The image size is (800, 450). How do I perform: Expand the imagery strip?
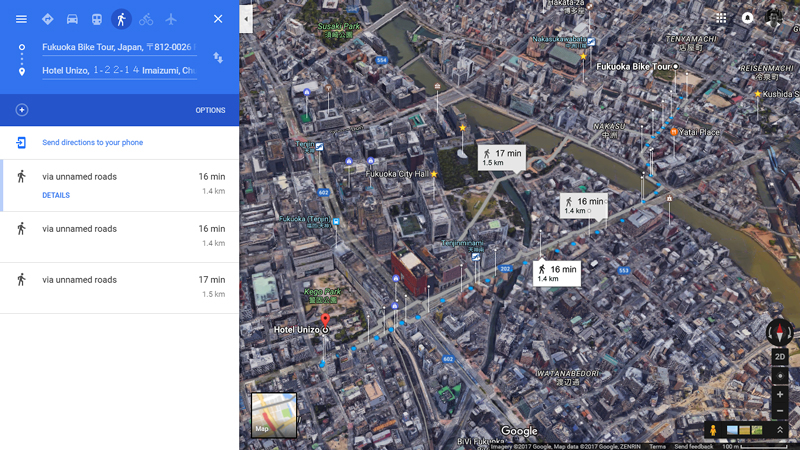click(x=780, y=430)
